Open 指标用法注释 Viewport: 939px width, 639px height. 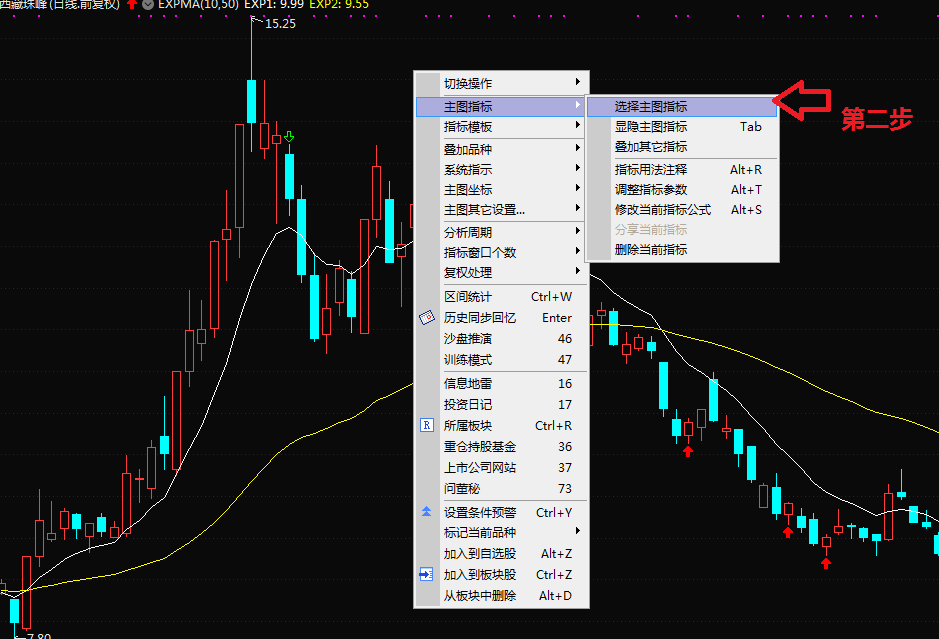[682, 169]
